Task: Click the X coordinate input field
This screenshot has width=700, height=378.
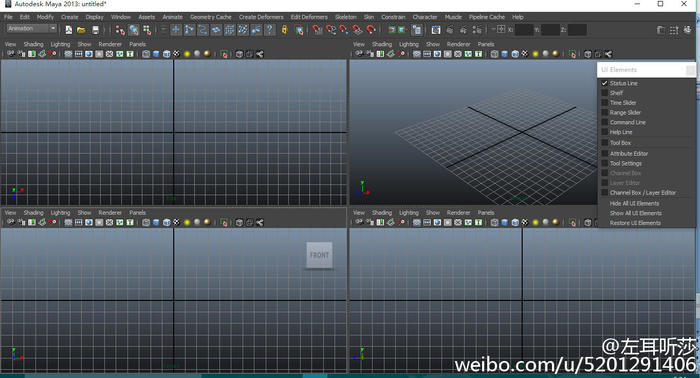Action: 524,30
